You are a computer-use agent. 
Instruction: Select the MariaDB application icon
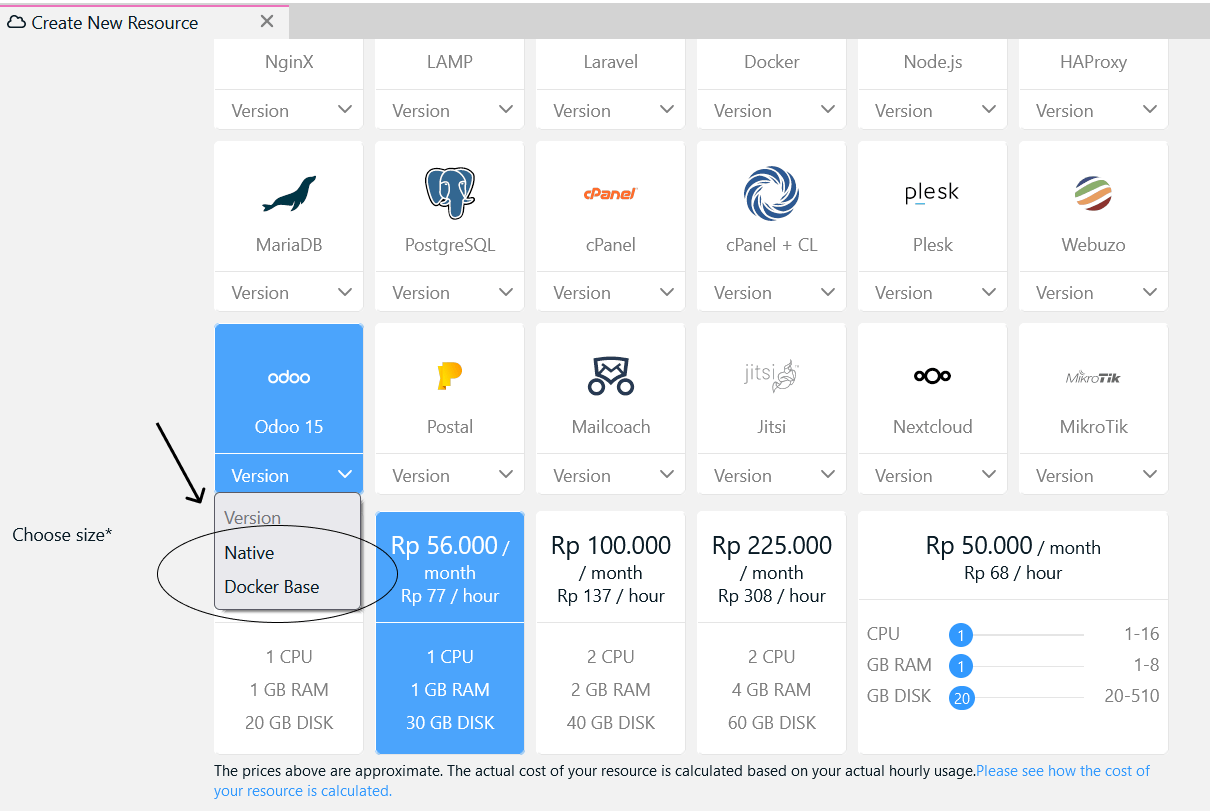[x=288, y=190]
